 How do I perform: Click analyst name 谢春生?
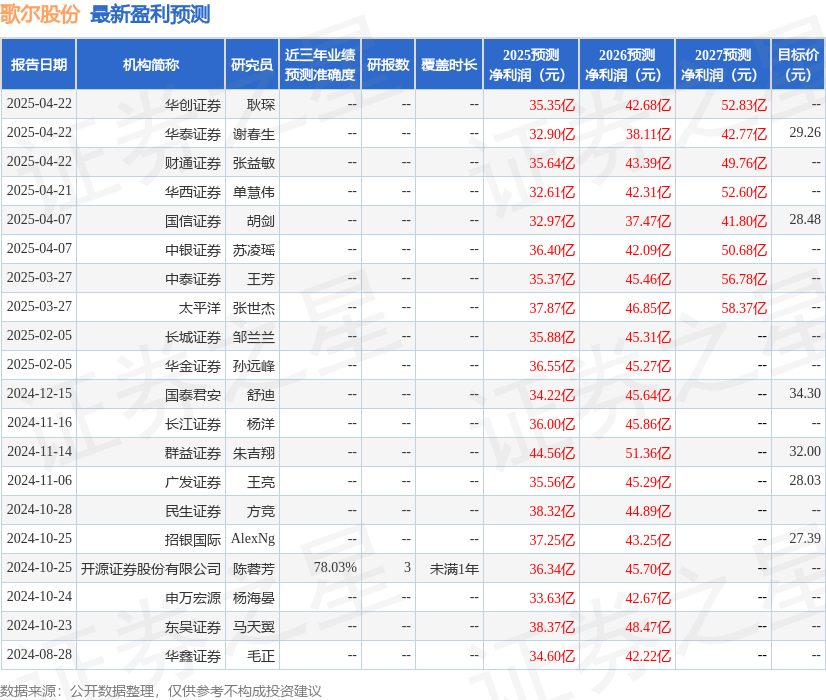click(x=254, y=133)
